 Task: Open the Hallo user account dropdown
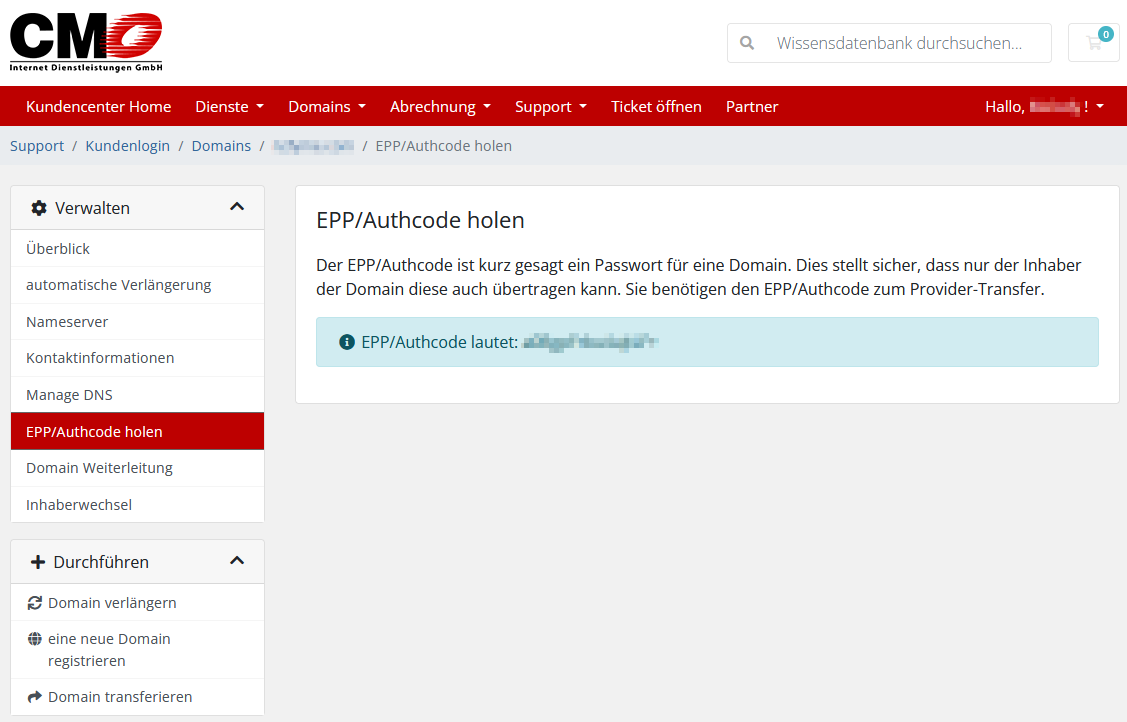coord(1044,106)
